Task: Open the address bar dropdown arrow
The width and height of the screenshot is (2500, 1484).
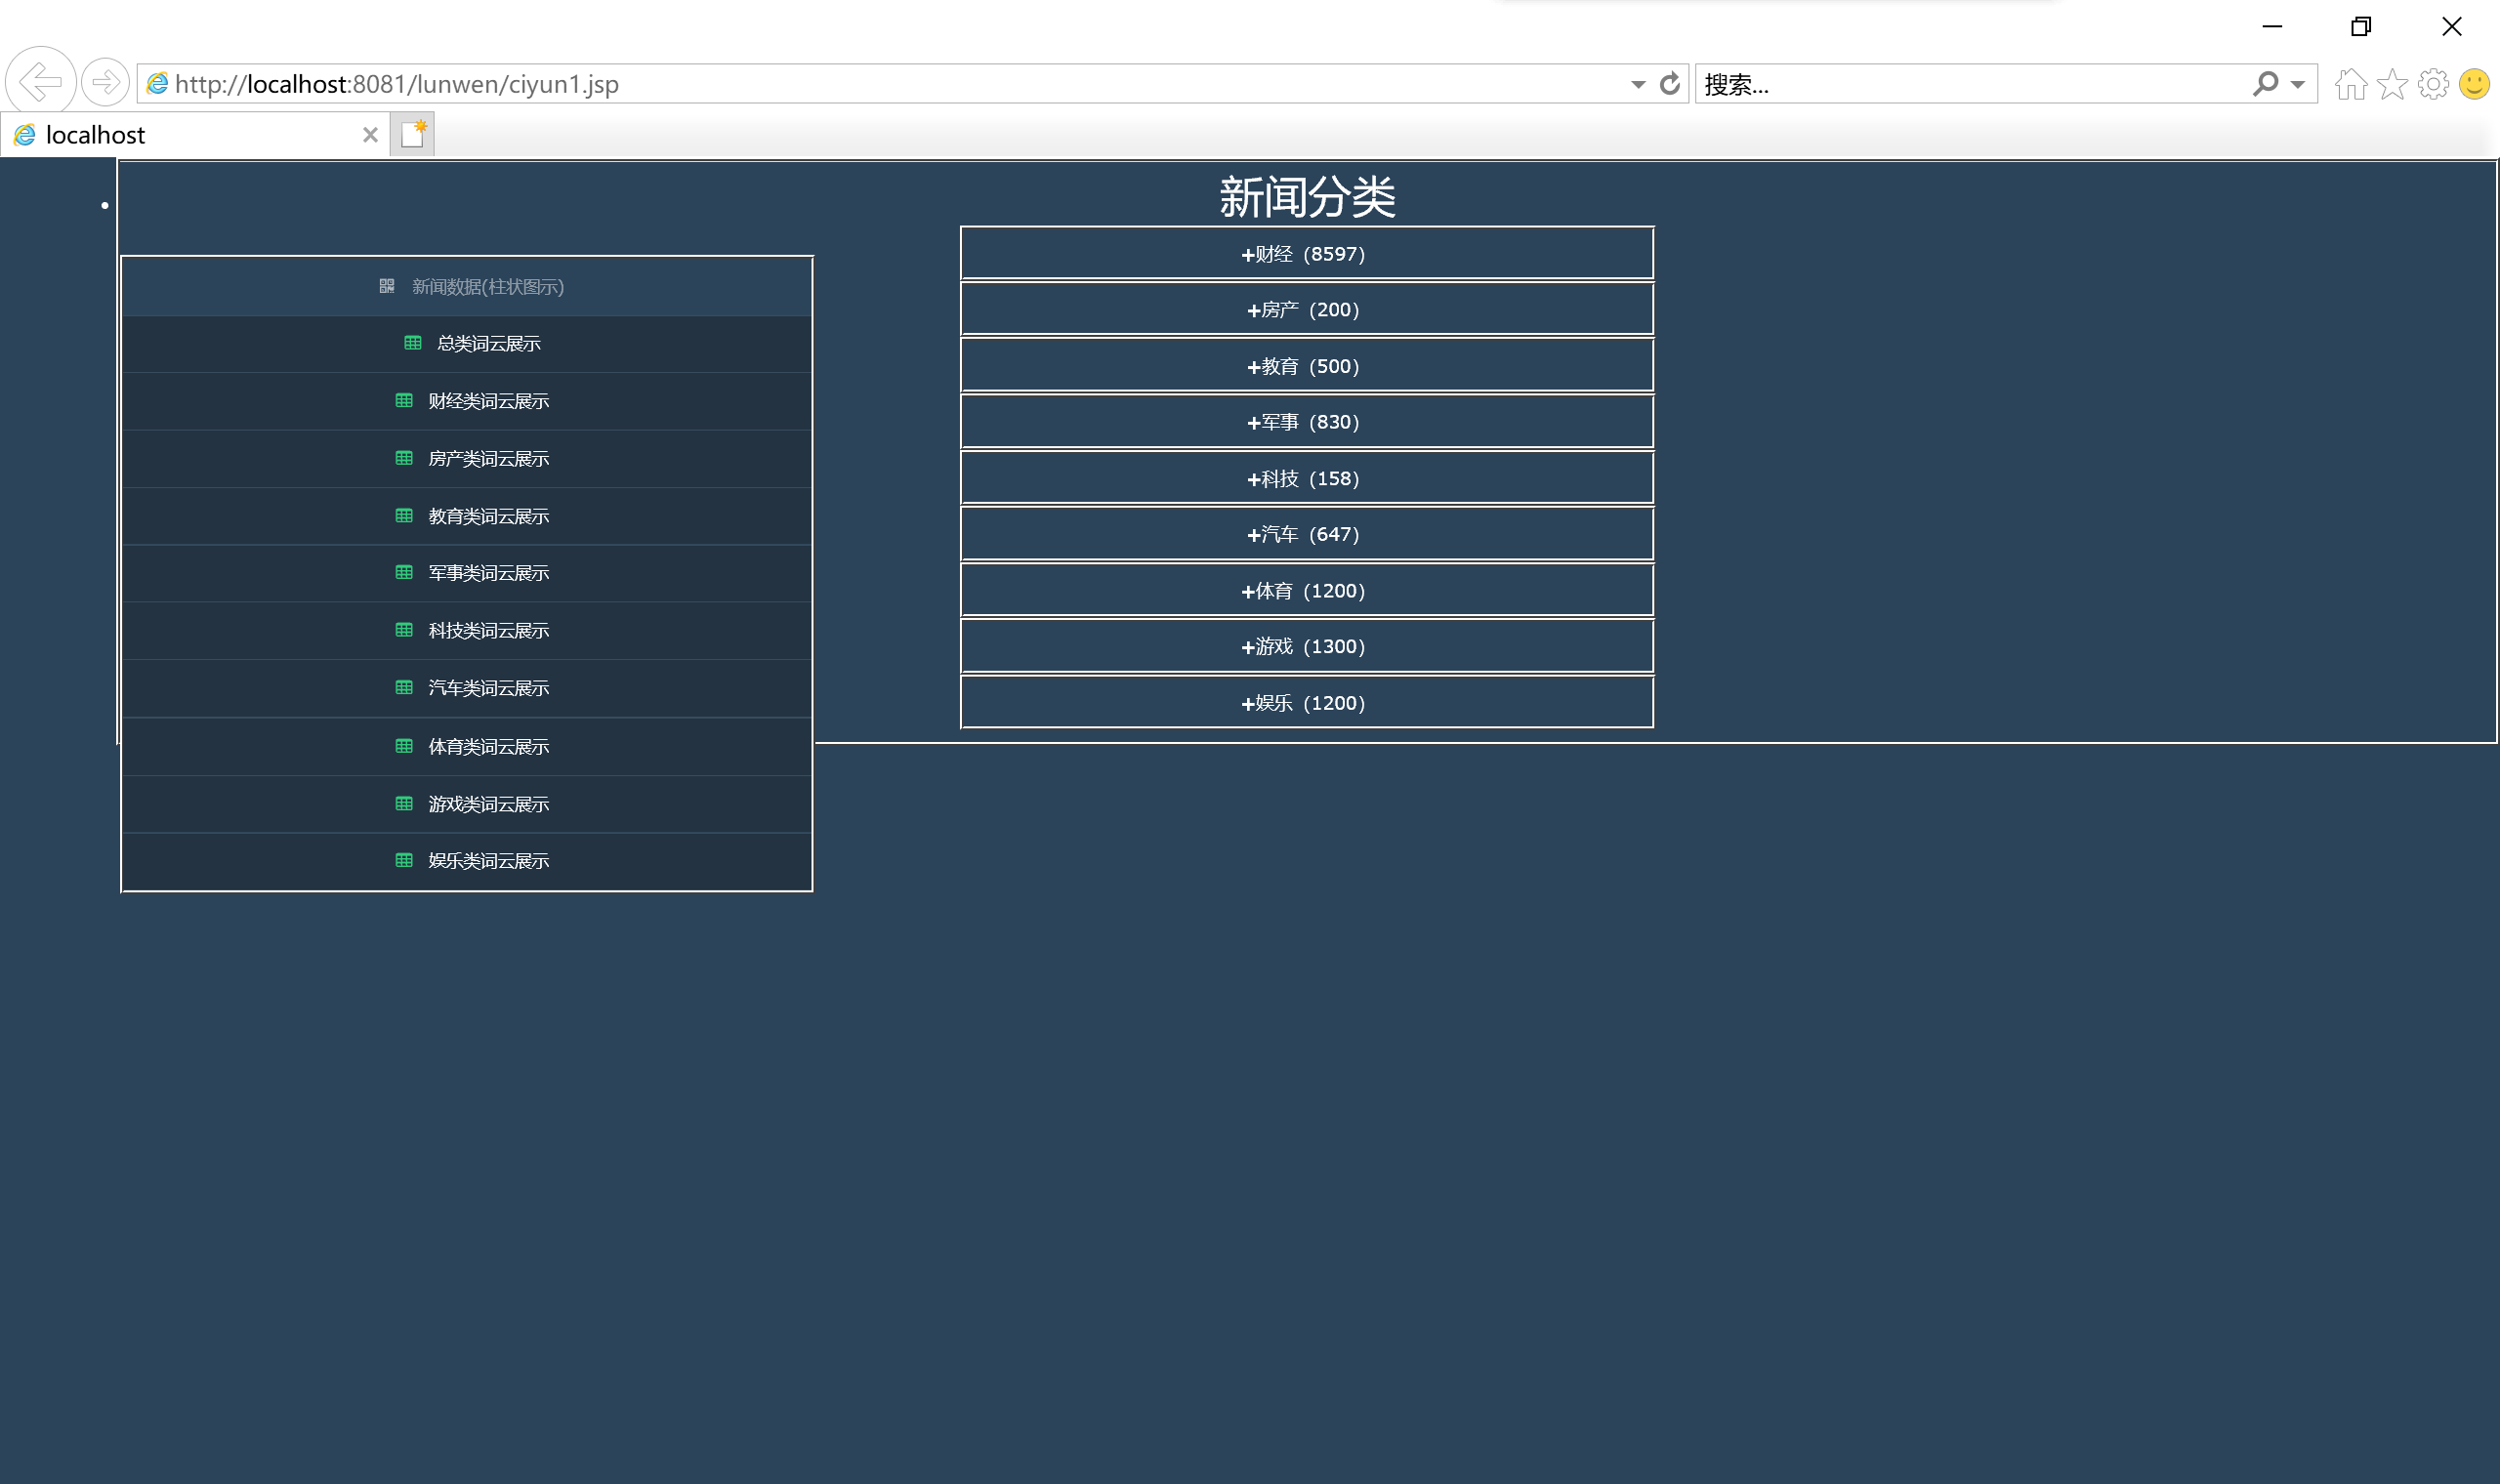Action: click(x=1637, y=85)
